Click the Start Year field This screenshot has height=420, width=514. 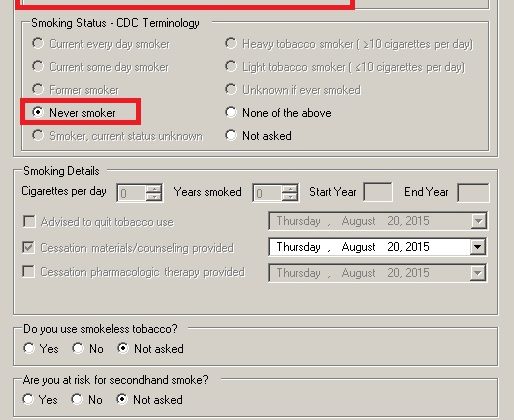378,192
